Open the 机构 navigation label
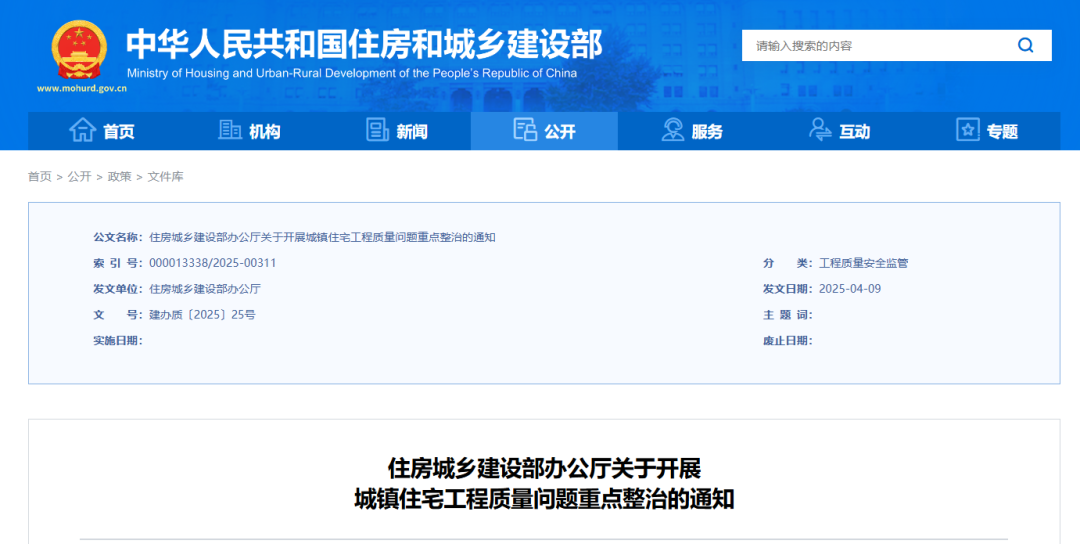Image resolution: width=1080 pixels, height=544 pixels. pyautogui.click(x=265, y=132)
